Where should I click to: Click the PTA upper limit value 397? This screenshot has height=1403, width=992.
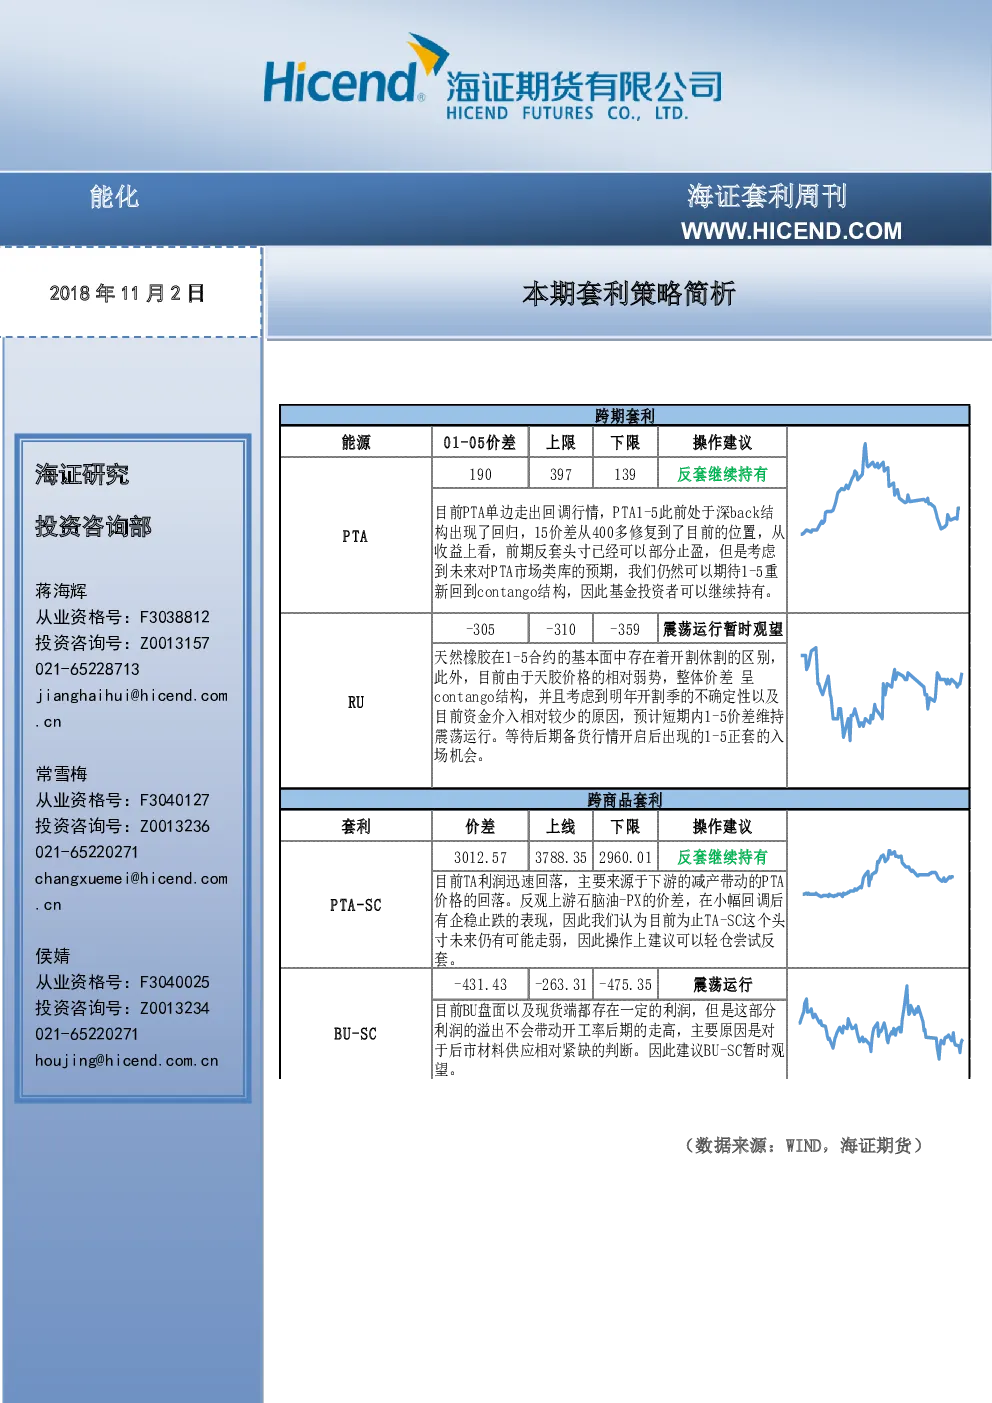(x=561, y=474)
